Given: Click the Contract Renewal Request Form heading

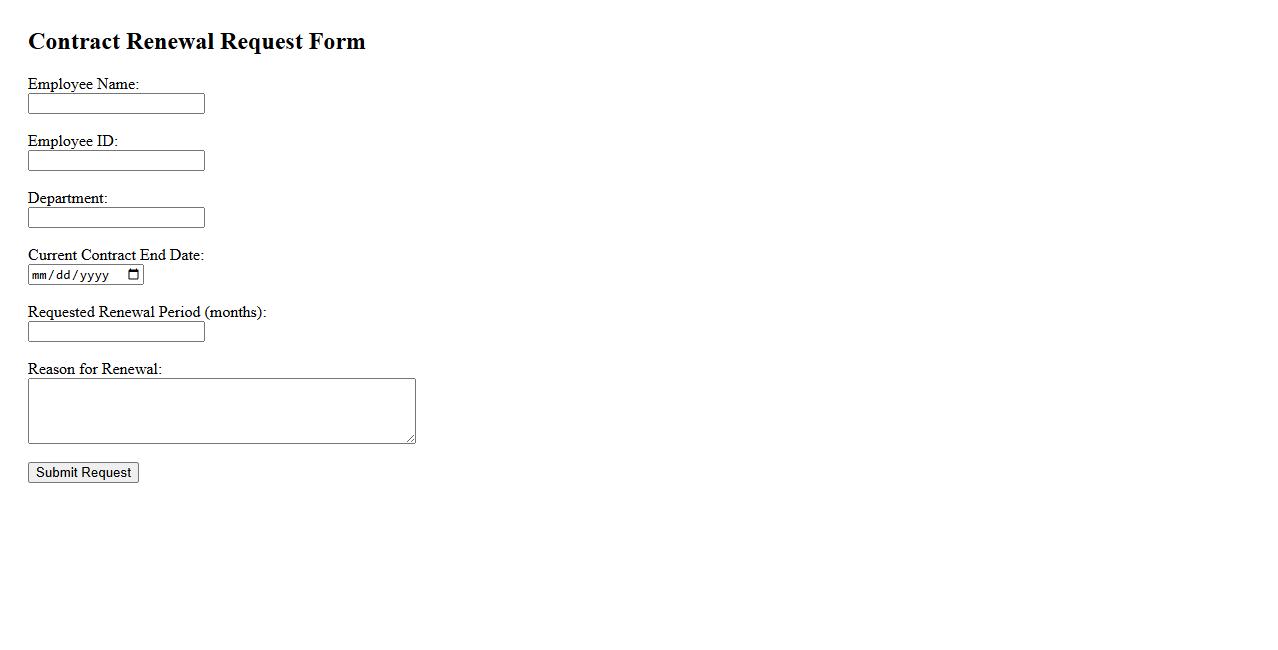Looking at the screenshot, I should pyautogui.click(x=197, y=41).
